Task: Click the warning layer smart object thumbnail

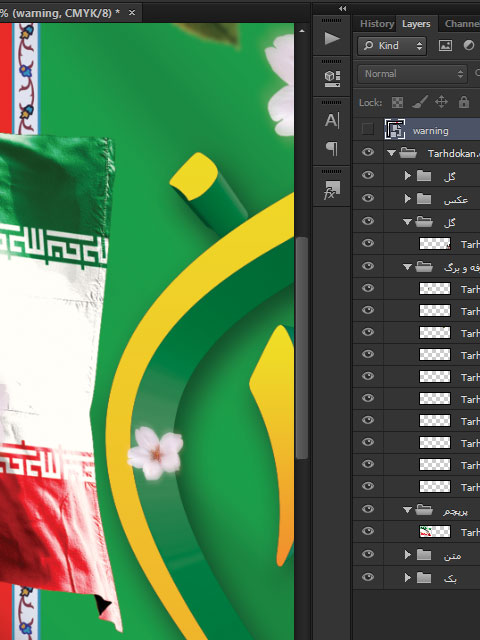Action: [395, 130]
